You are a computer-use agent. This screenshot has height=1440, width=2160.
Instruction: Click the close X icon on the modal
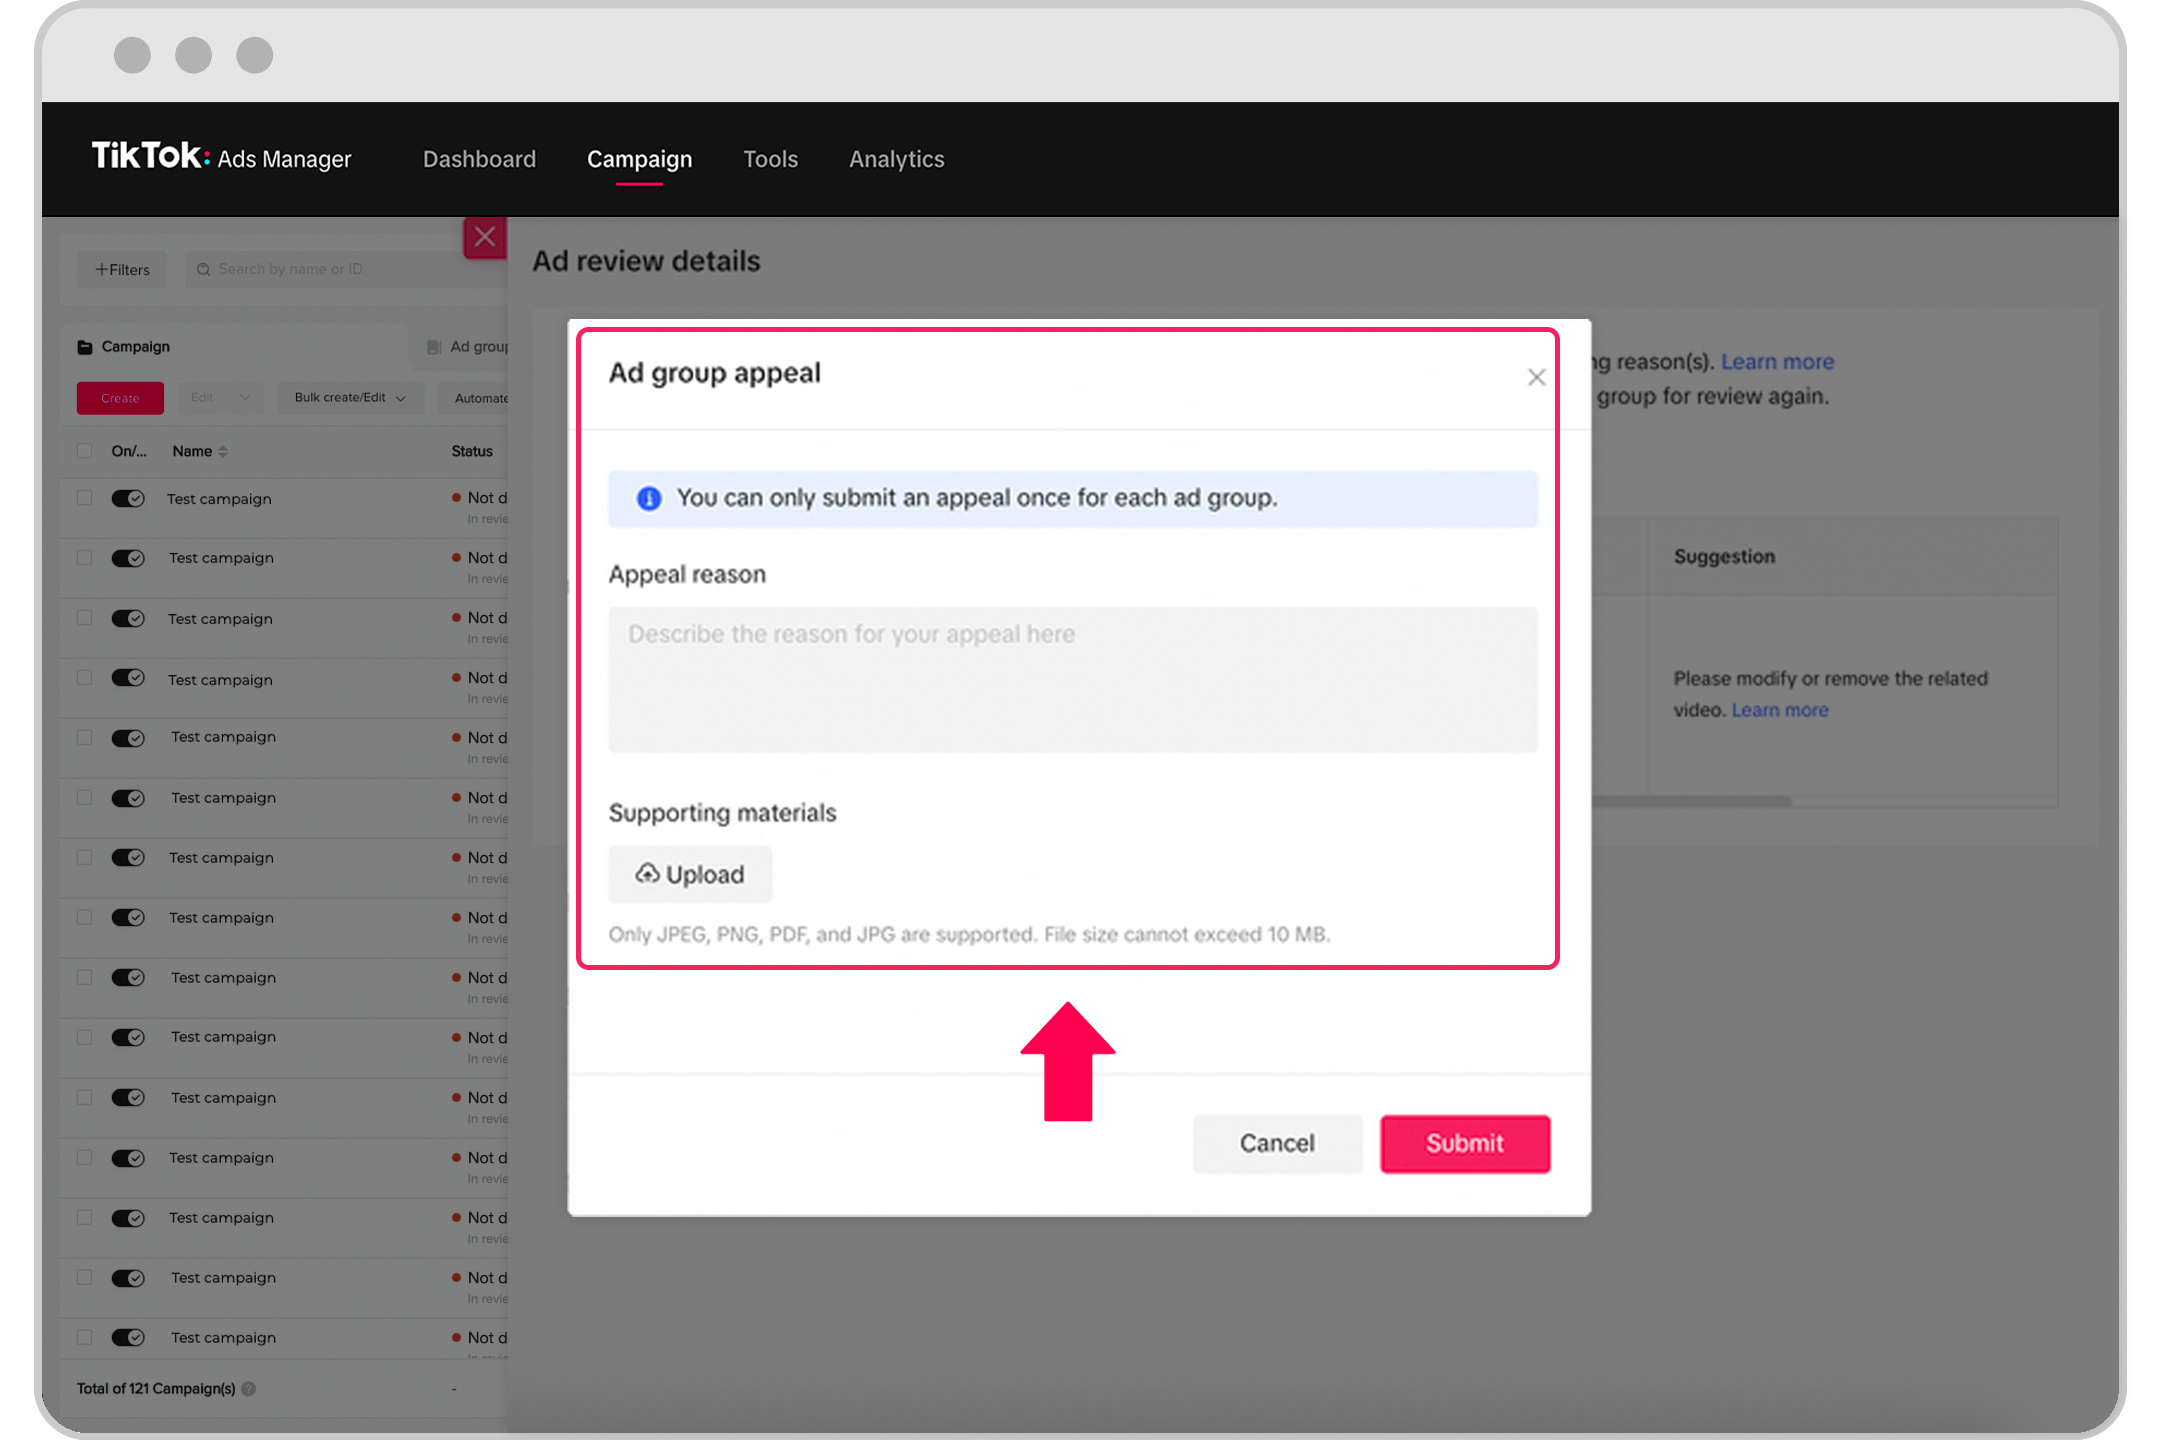(x=1536, y=374)
